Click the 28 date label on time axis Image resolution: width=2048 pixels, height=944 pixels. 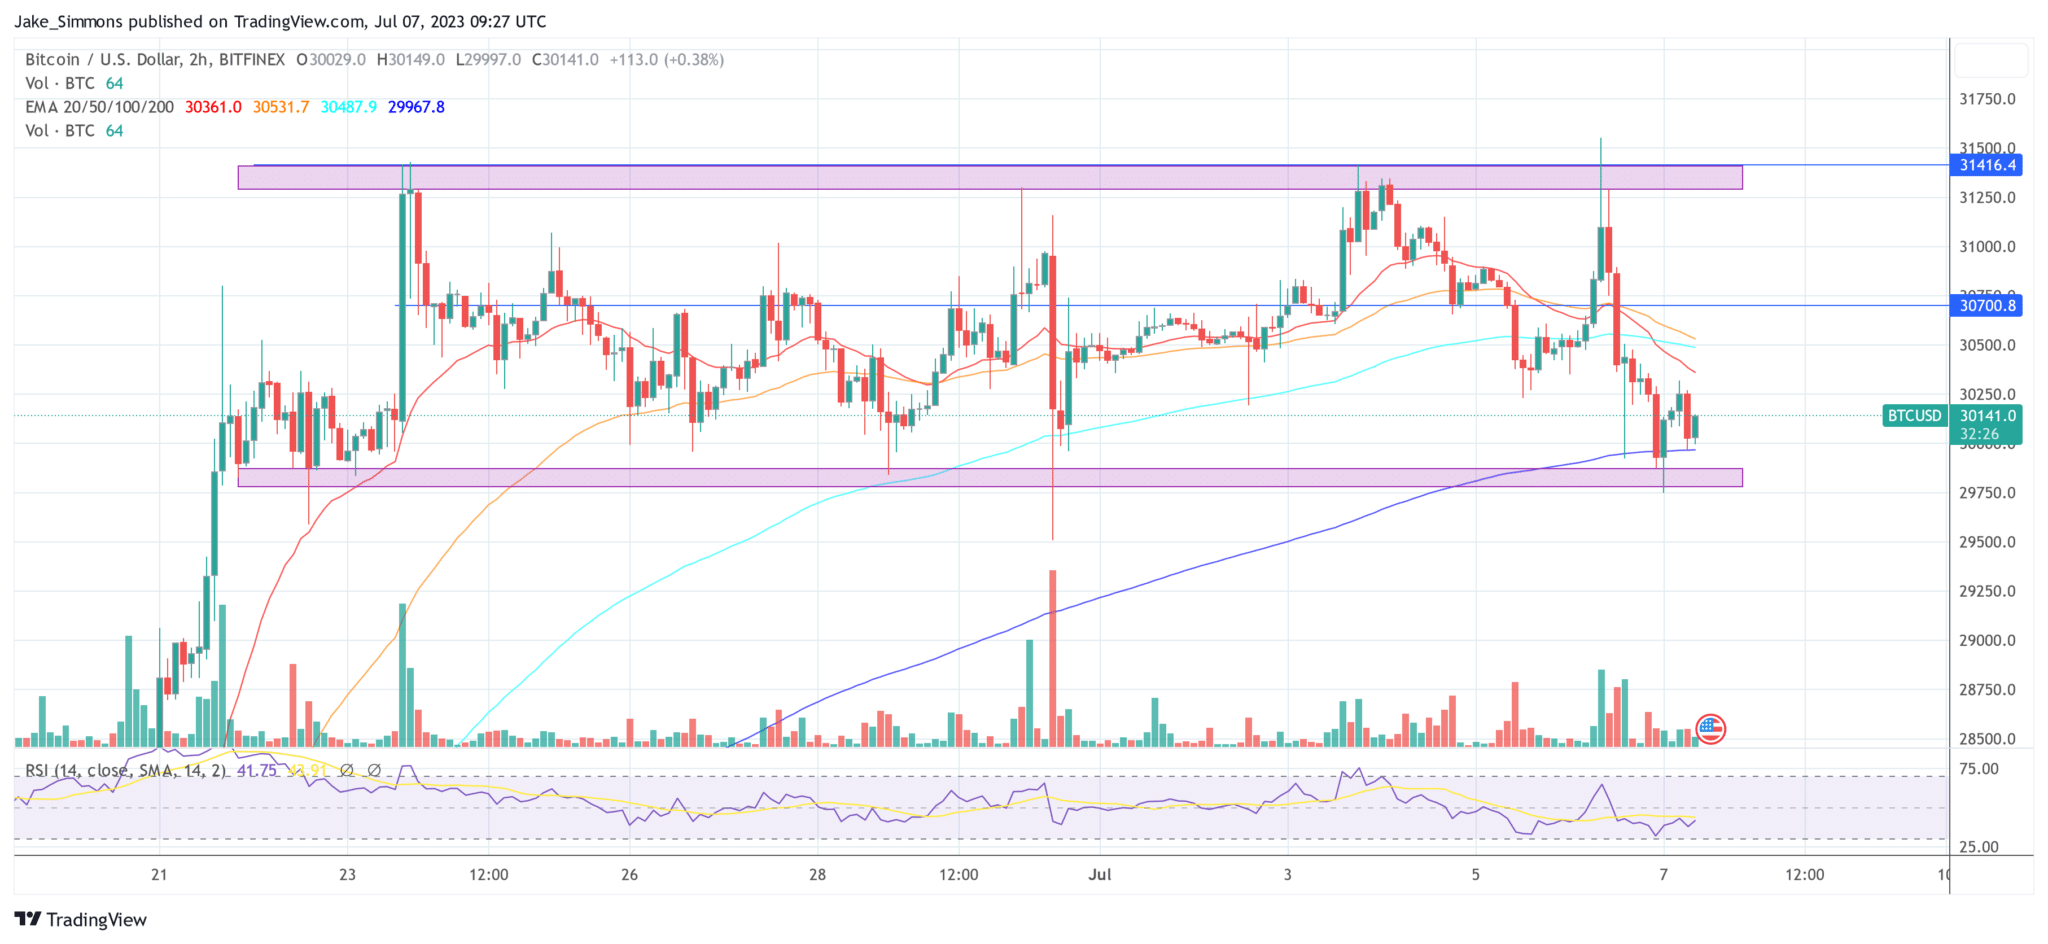click(x=817, y=875)
